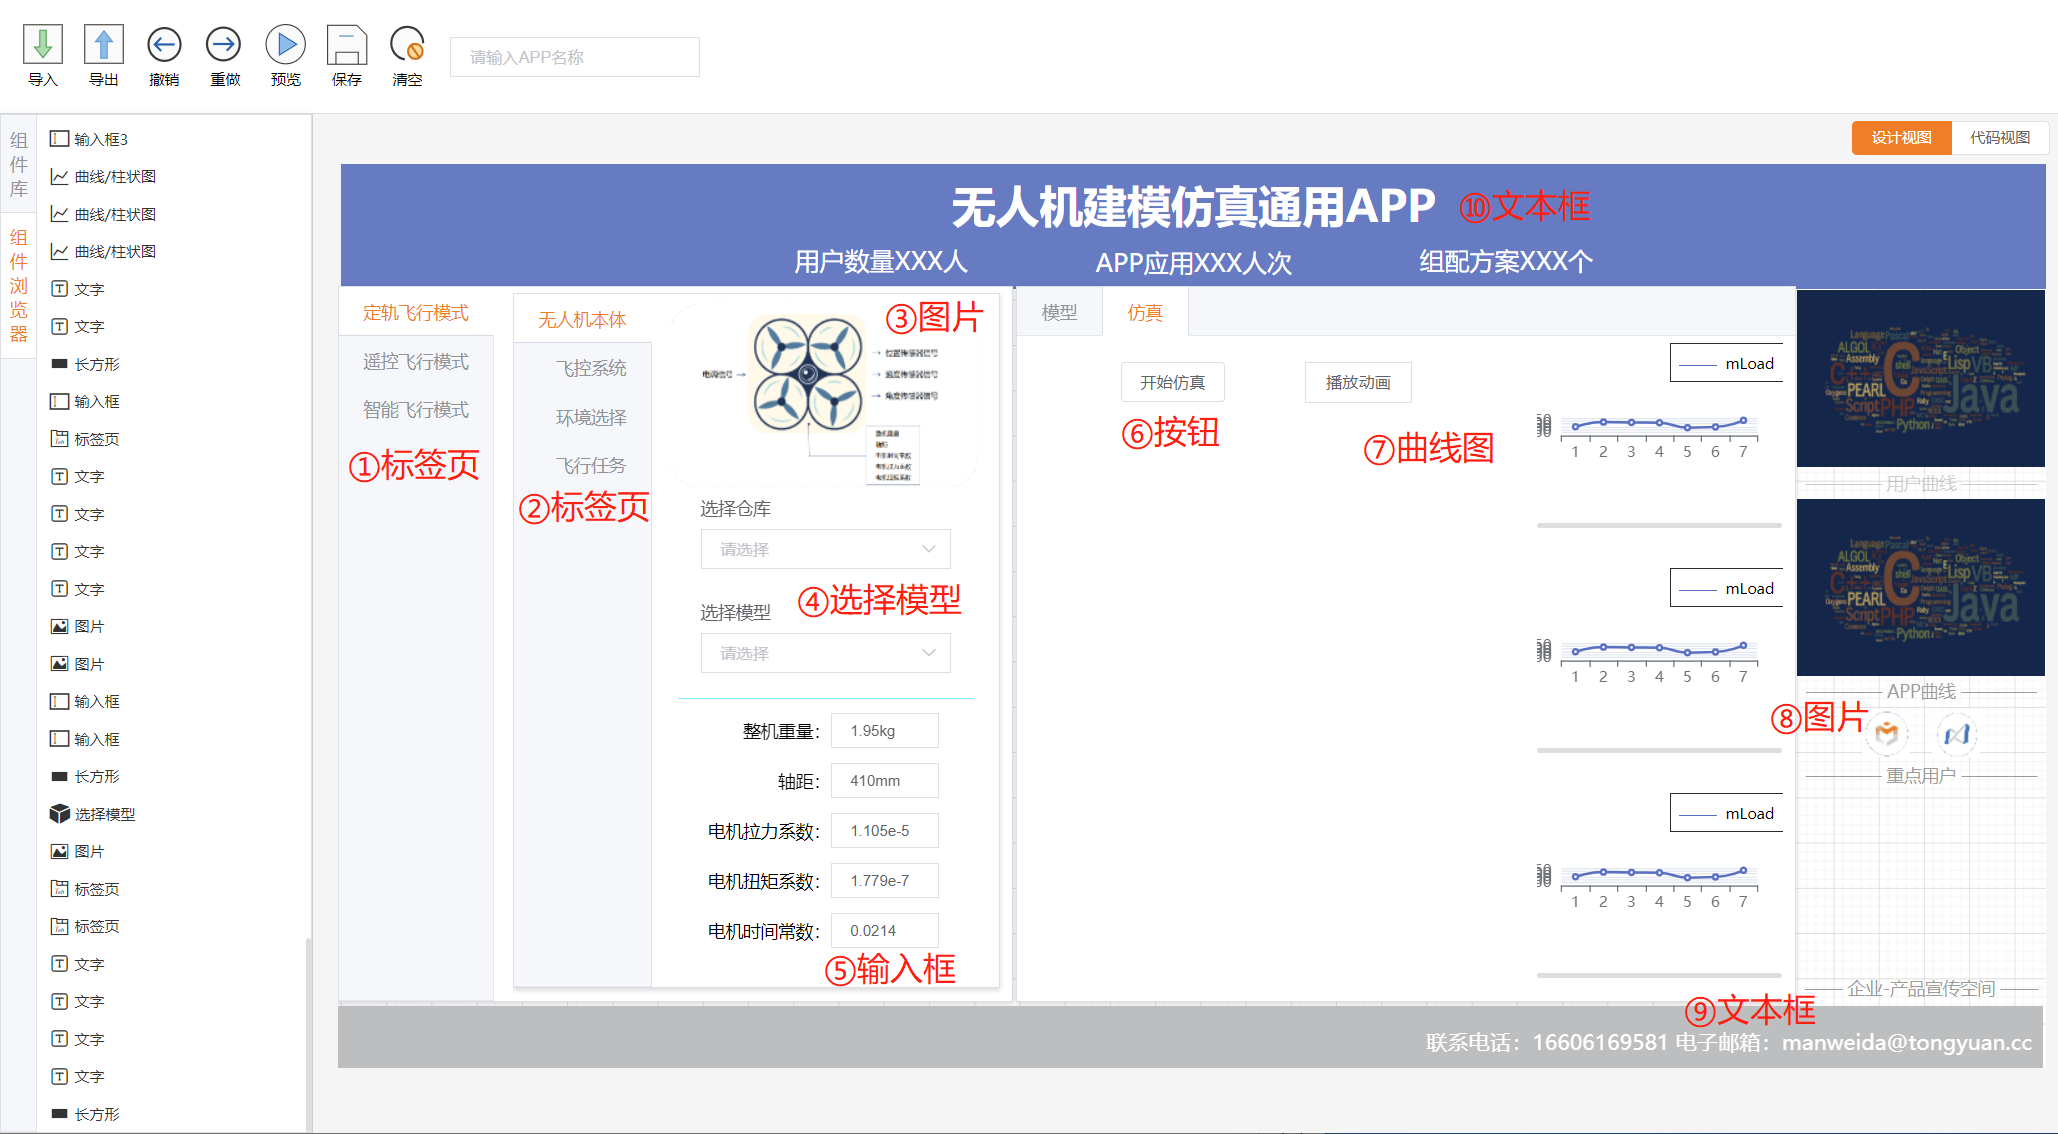
Task: Click the 企业-产品宣传空间 label
Action: tap(1921, 988)
